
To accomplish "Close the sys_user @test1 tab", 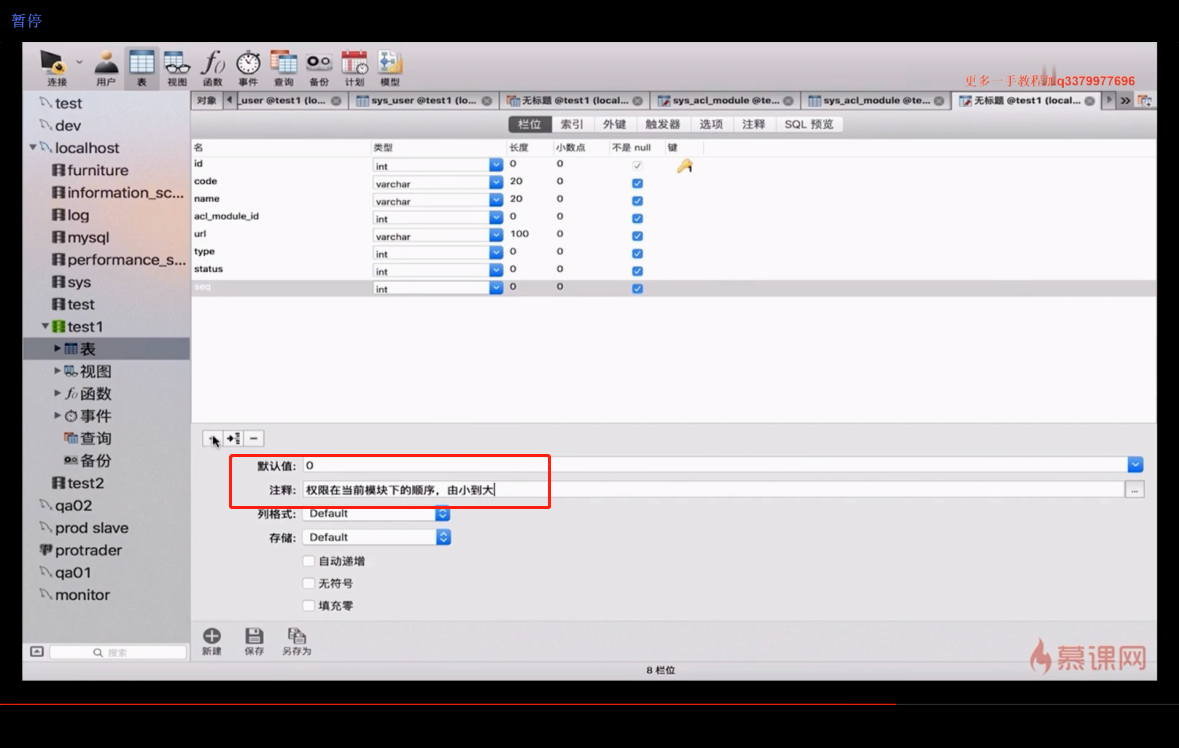I will pyautogui.click(x=487, y=101).
